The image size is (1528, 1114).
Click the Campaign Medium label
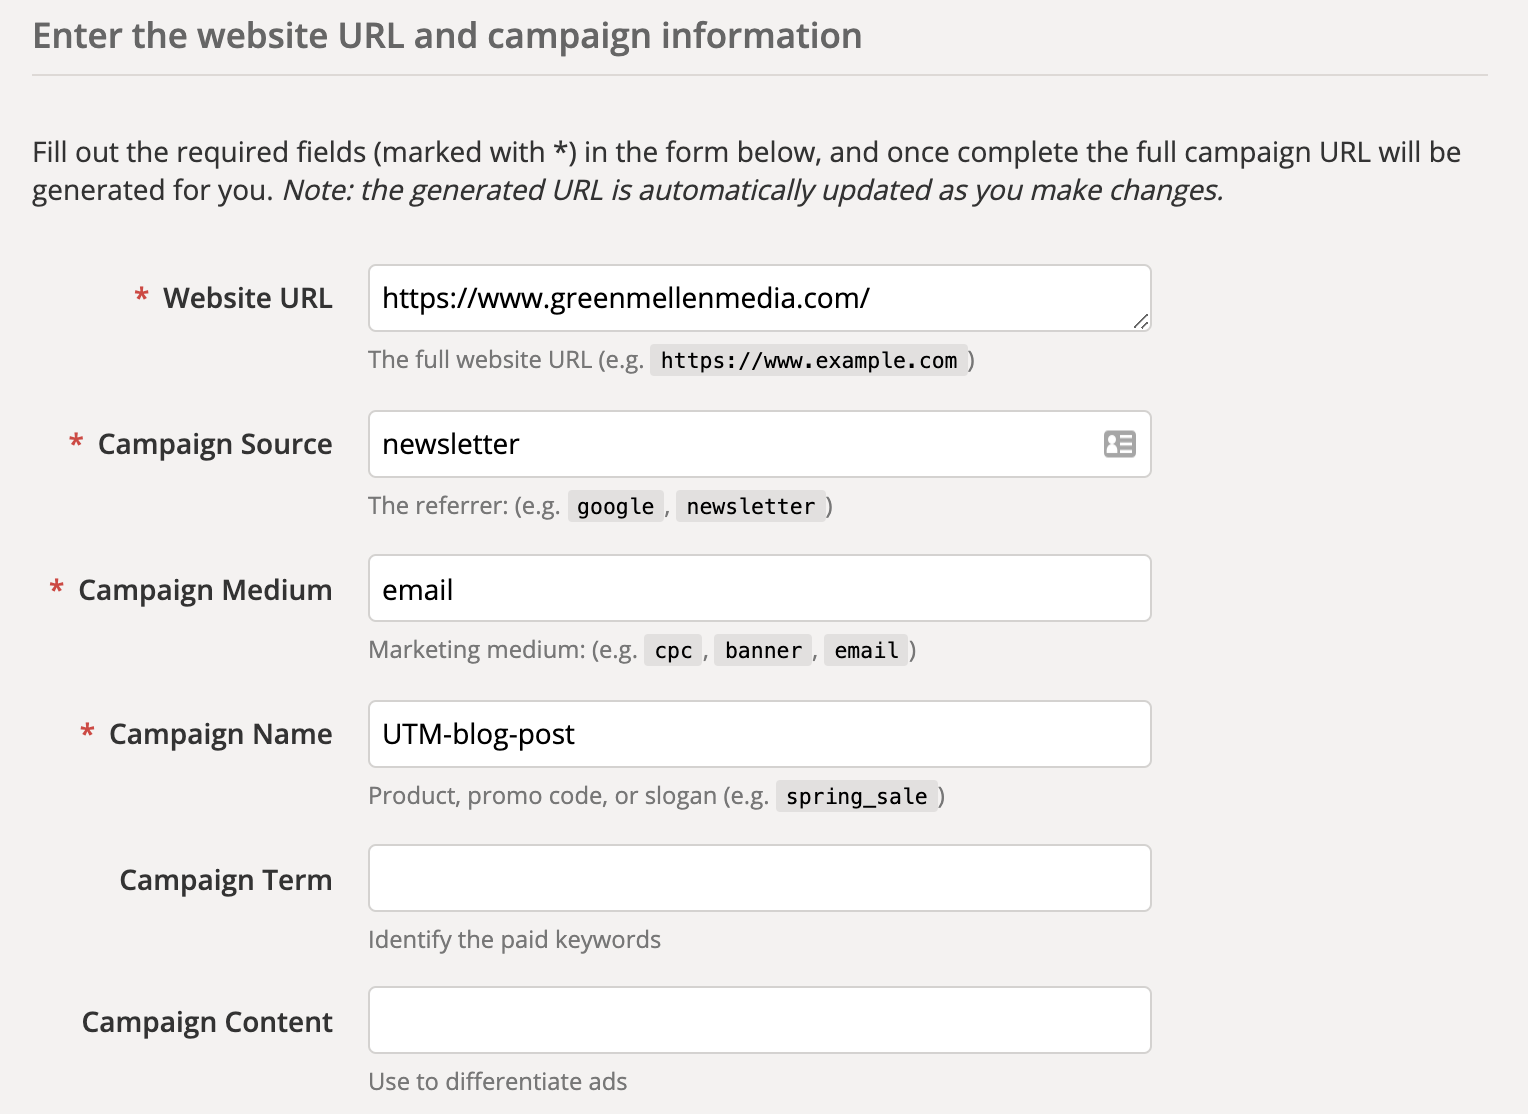(x=205, y=590)
